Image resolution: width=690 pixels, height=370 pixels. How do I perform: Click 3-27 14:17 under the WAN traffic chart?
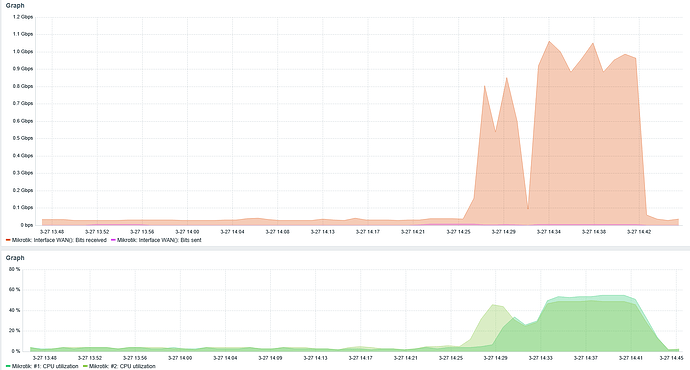tap(368, 232)
